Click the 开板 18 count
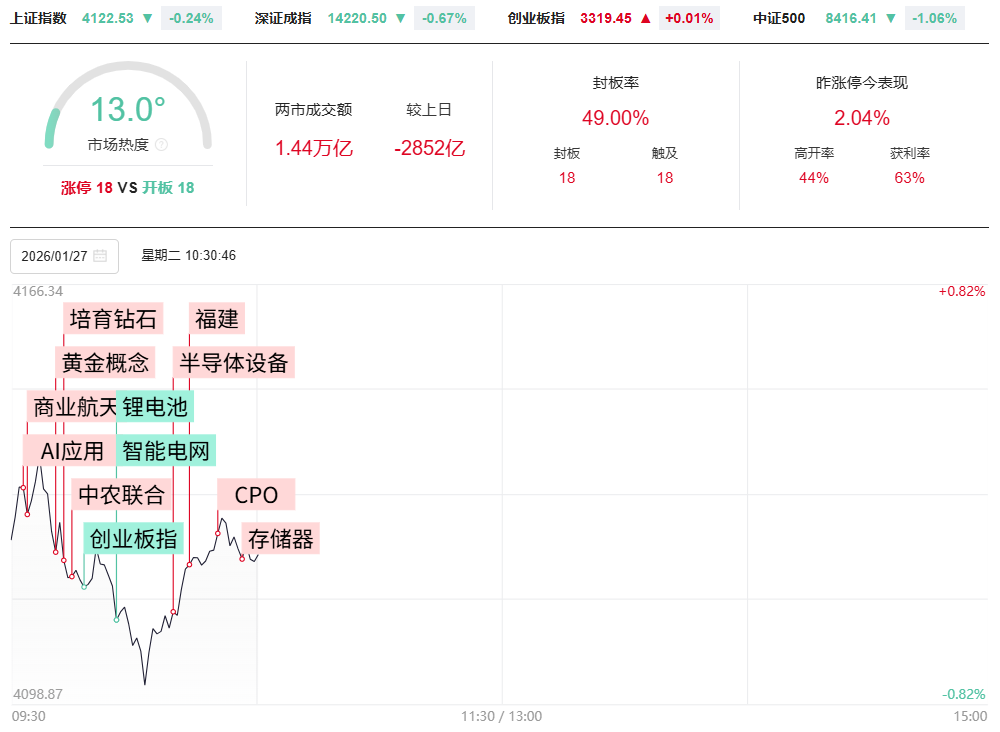The width and height of the screenshot is (1000, 732). tap(168, 187)
